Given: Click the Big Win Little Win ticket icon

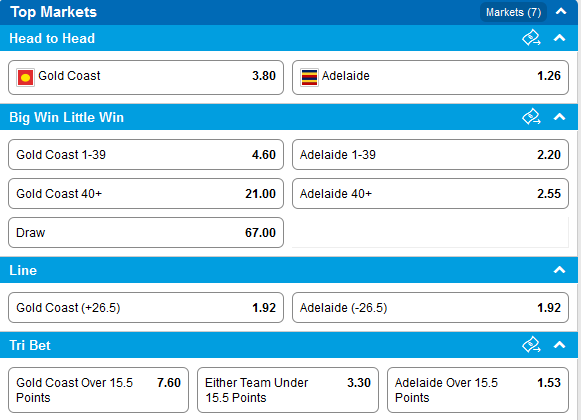Looking at the screenshot, I should [531, 117].
